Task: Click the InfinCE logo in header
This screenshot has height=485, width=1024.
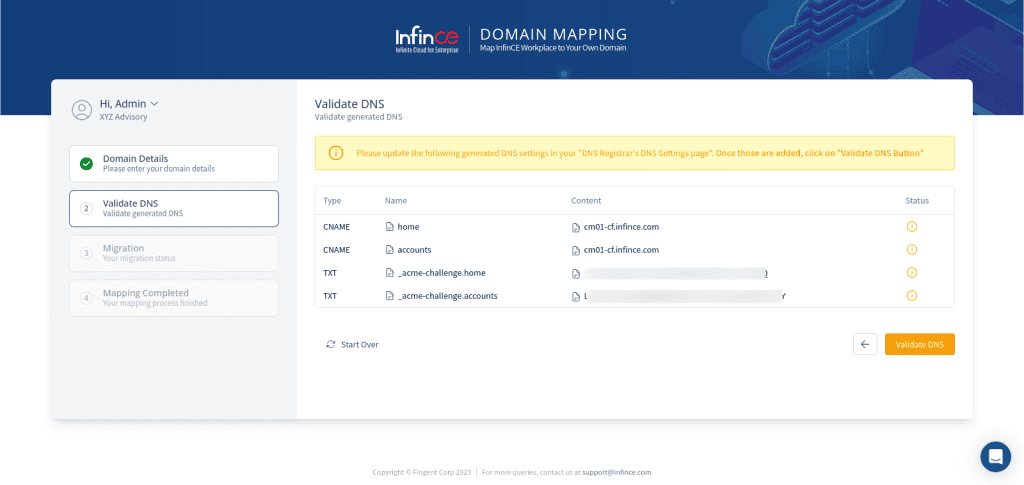Action: pyautogui.click(x=427, y=40)
